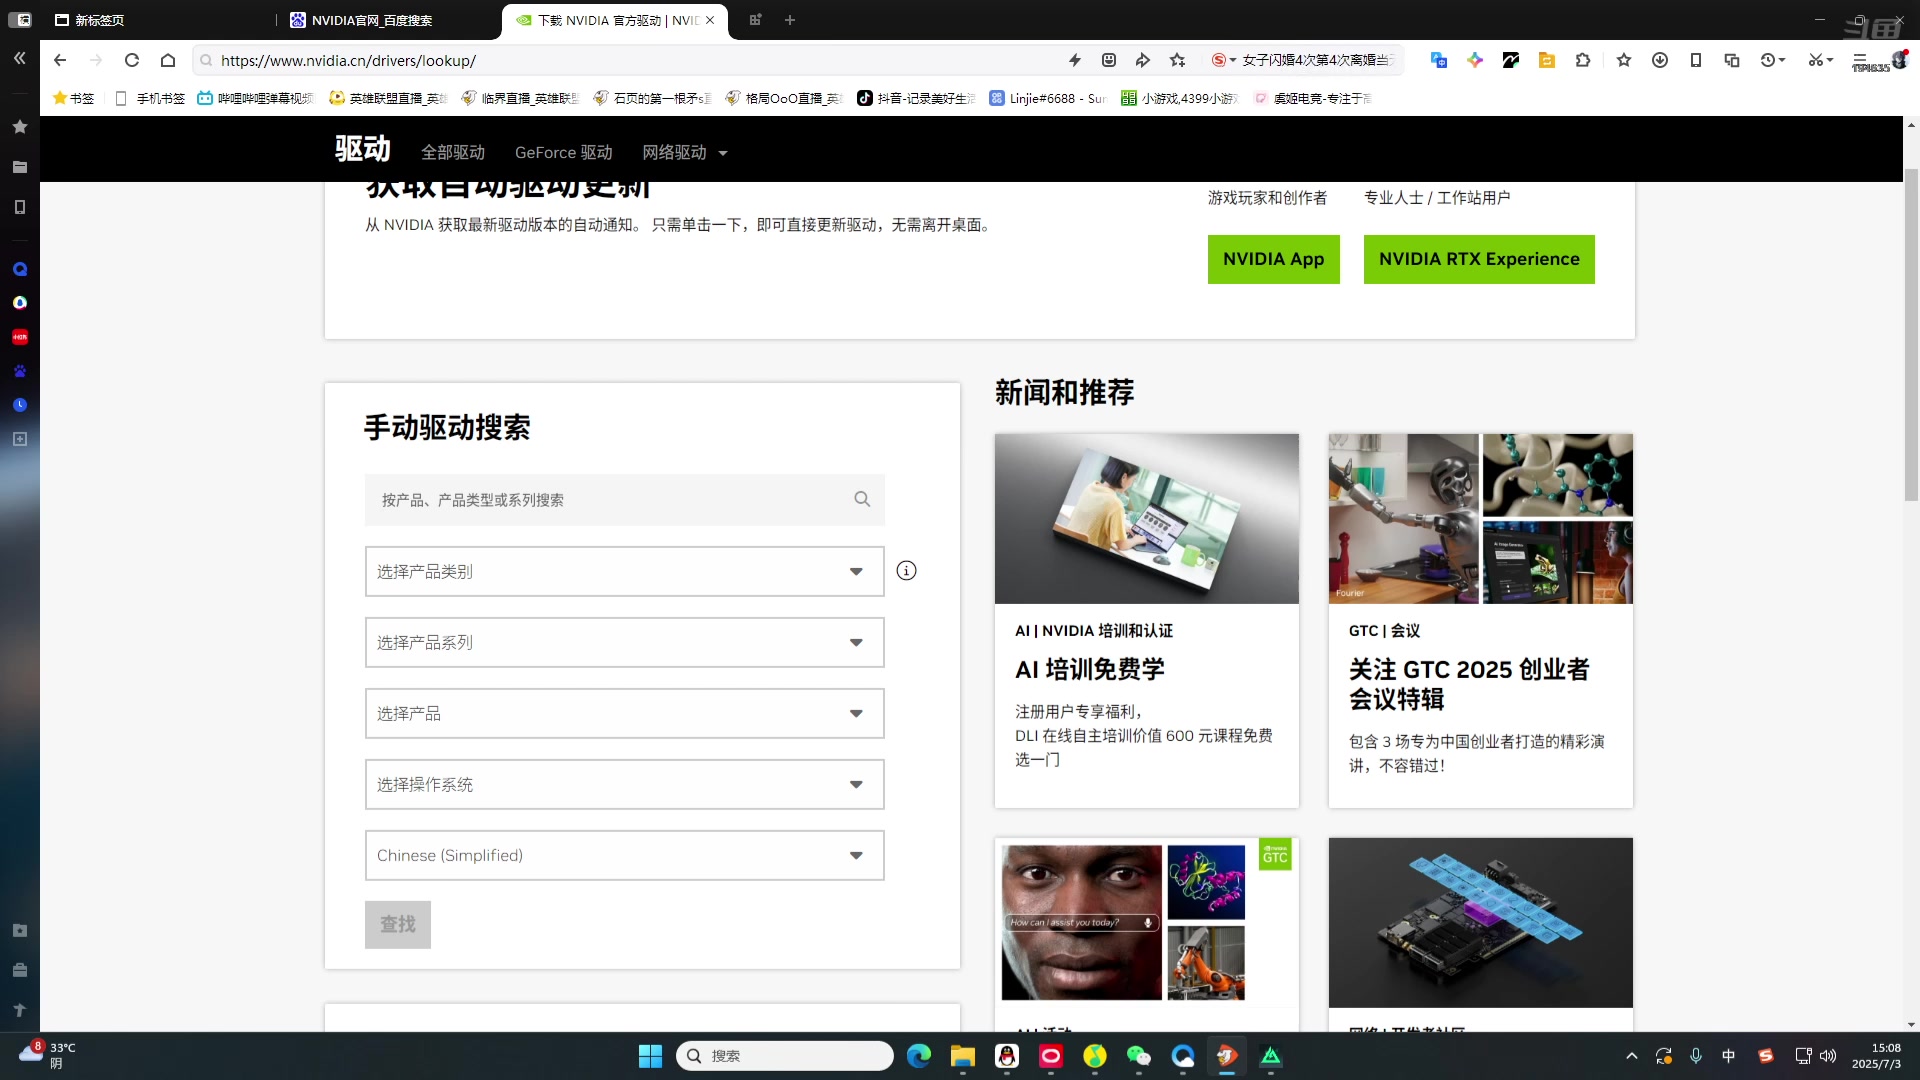This screenshot has height=1080, width=1920.
Task: Collapse the left sidebar with double-chevron icon
Action: [x=19, y=58]
